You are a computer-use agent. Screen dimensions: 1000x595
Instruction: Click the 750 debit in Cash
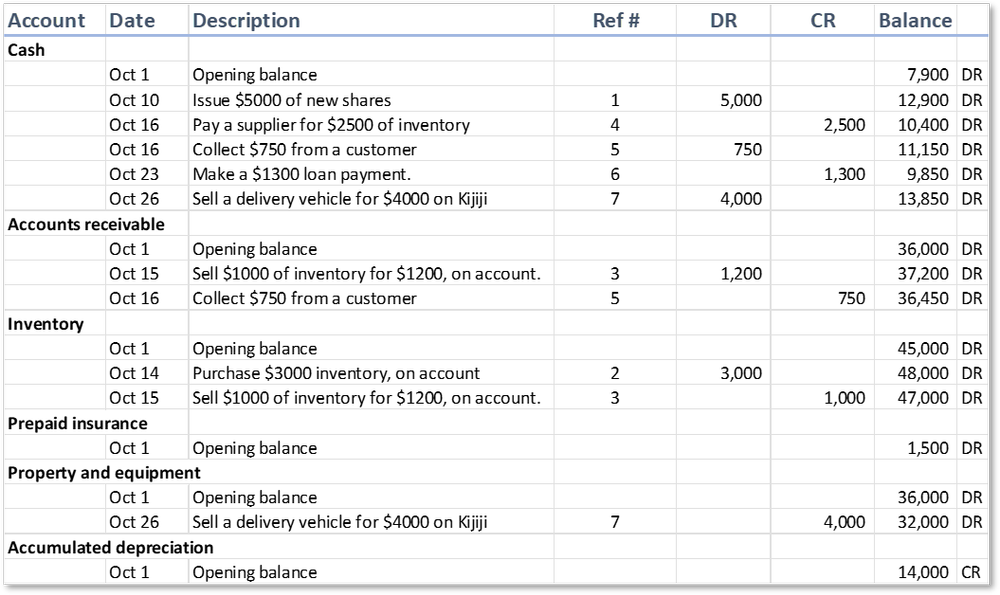[748, 150]
